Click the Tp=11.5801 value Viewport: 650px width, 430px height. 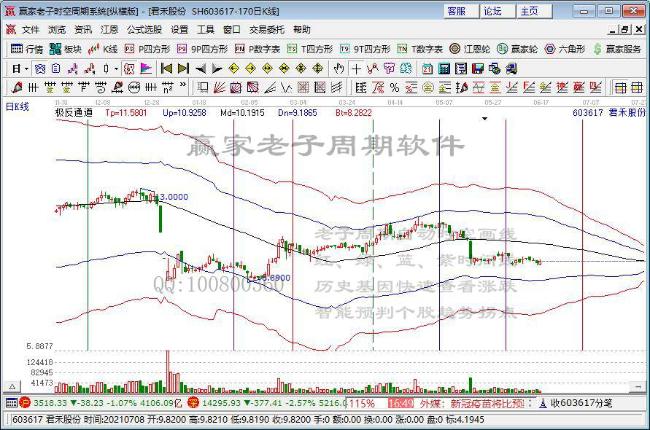tap(126, 112)
